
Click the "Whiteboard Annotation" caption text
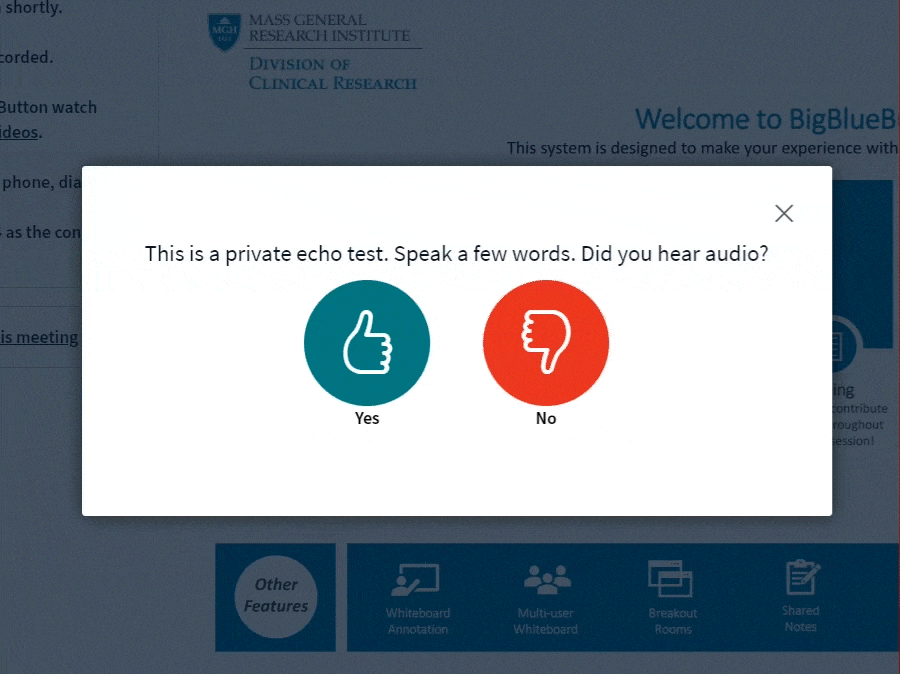(x=418, y=621)
